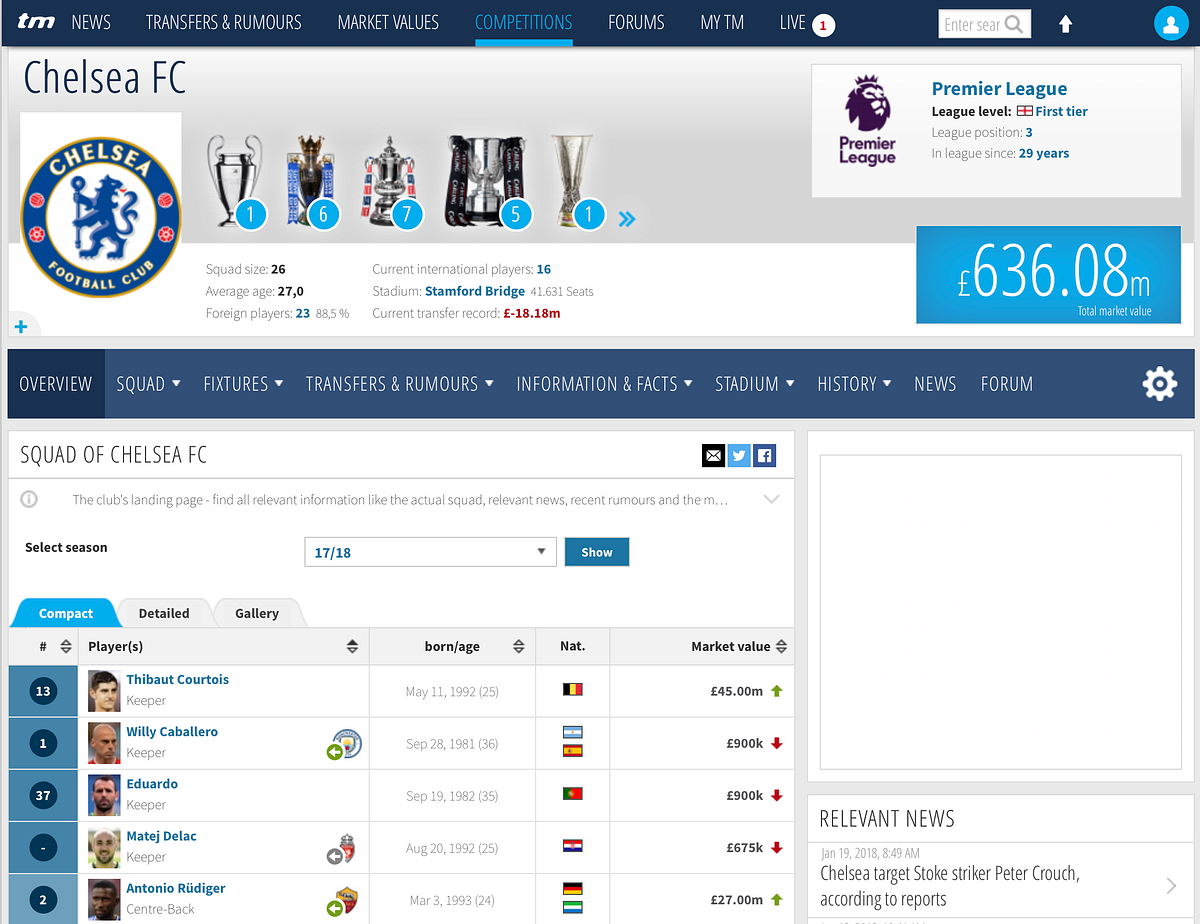The width and height of the screenshot is (1200, 924).
Task: Open the Select season 17/18 dropdown
Action: point(430,552)
